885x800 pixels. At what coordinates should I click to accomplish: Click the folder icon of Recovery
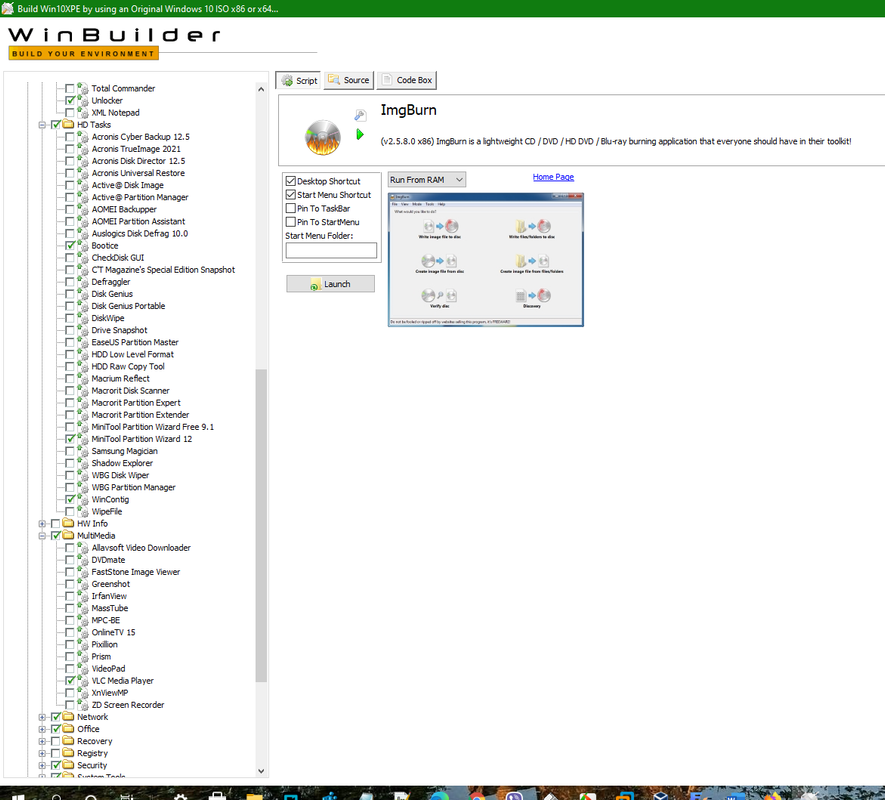pos(68,741)
